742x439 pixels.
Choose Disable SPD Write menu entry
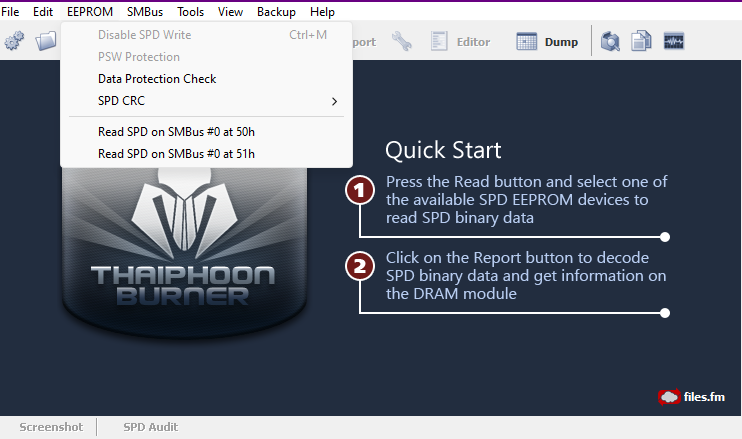[x=206, y=35]
